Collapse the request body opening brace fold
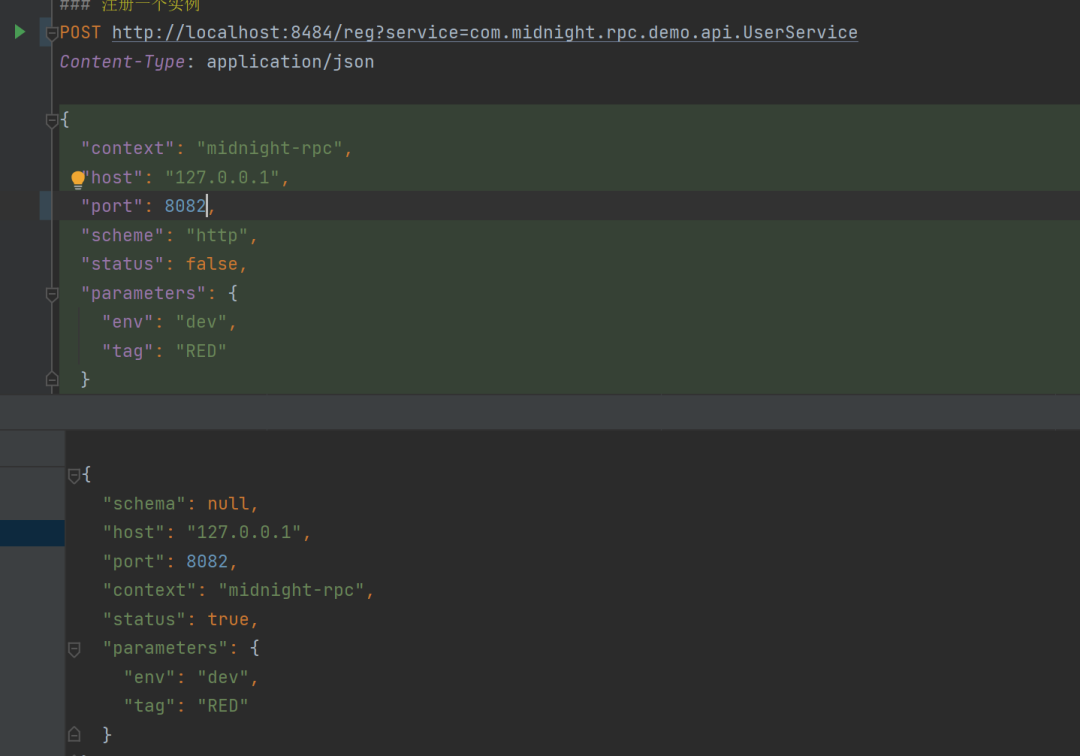Viewport: 1080px width, 756px height. point(52,120)
